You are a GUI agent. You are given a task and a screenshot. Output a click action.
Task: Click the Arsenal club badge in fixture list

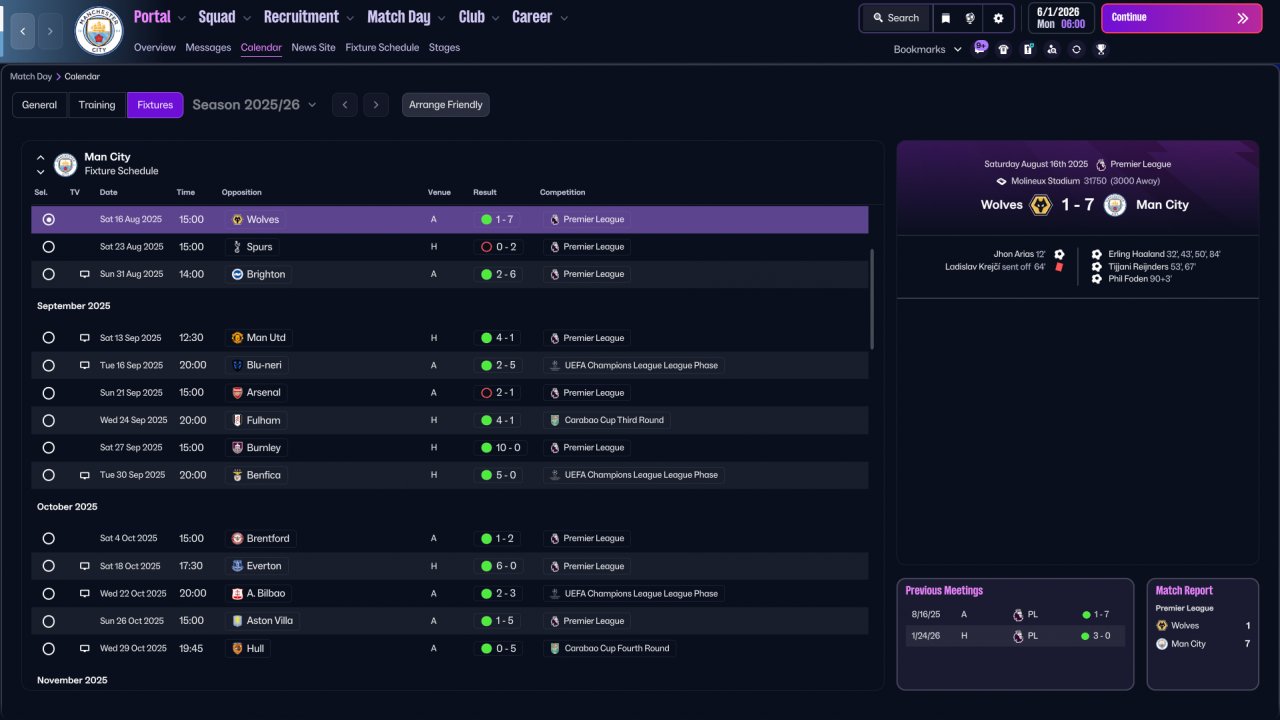(237, 393)
